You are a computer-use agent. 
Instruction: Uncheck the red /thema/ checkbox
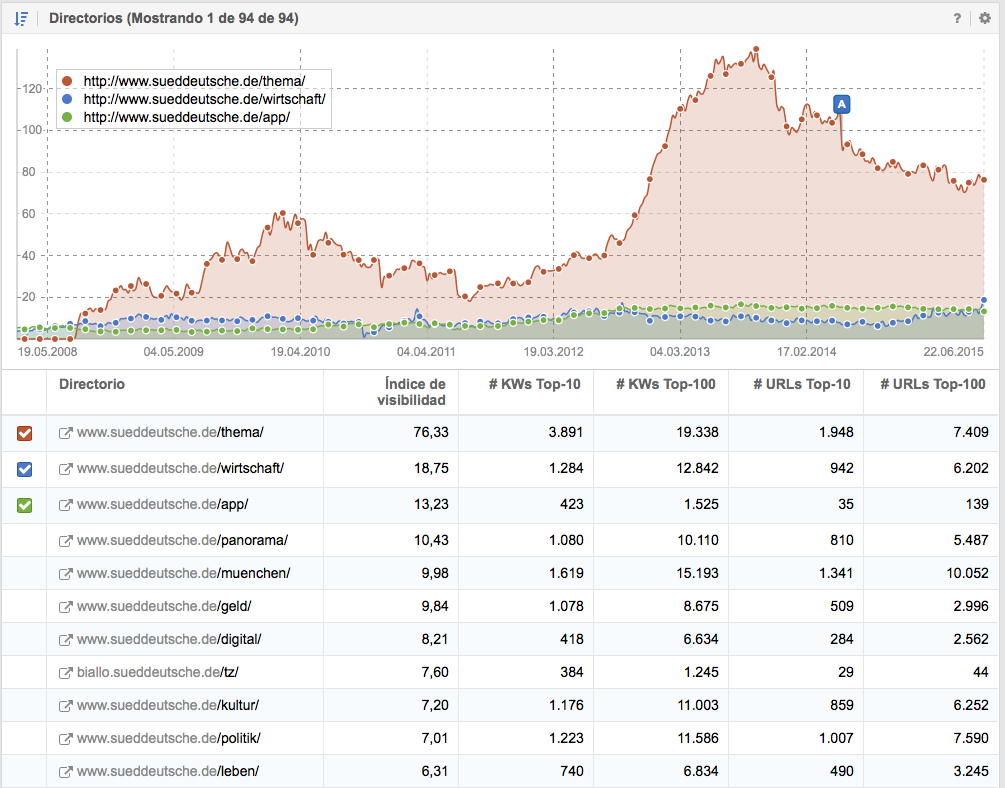[x=25, y=433]
